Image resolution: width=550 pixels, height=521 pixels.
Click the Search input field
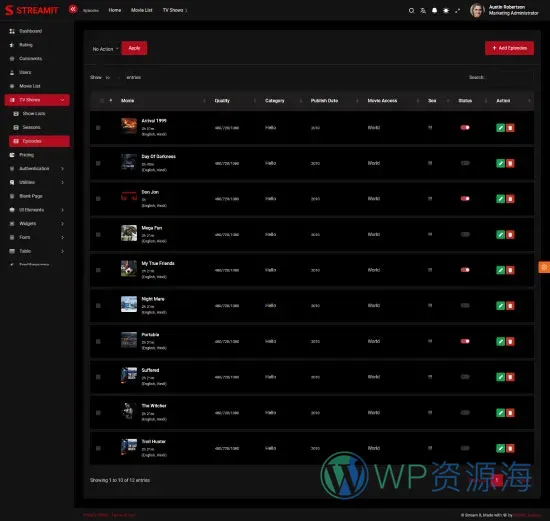pos(509,77)
